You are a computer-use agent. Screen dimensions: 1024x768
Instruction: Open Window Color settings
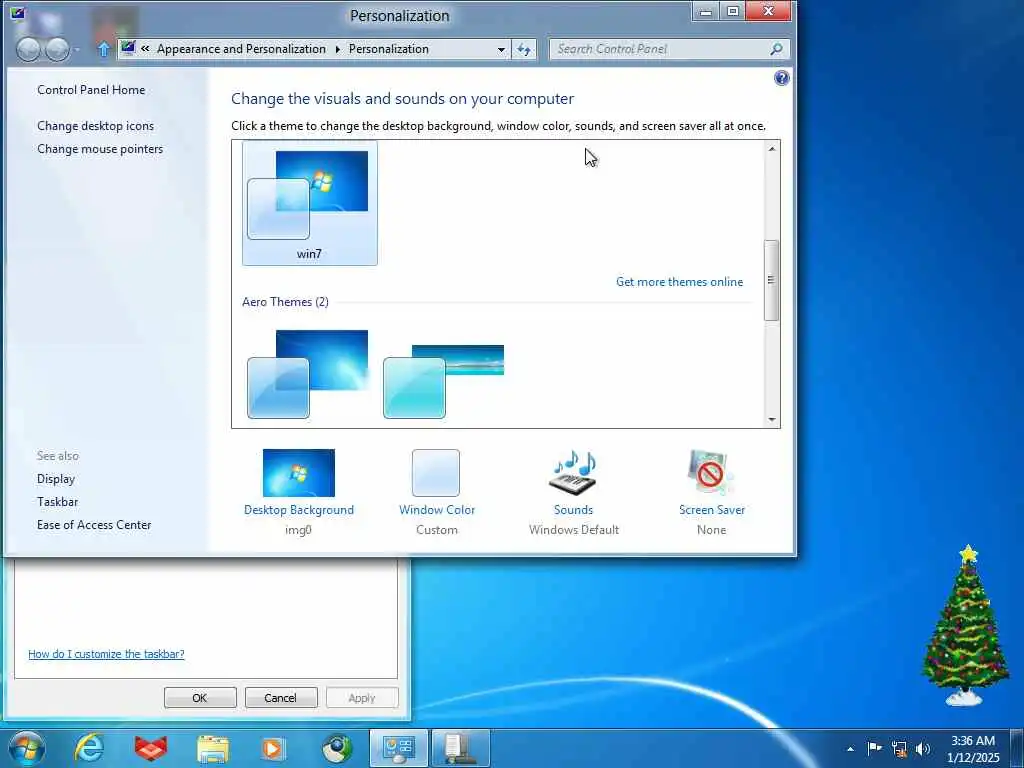pyautogui.click(x=436, y=492)
